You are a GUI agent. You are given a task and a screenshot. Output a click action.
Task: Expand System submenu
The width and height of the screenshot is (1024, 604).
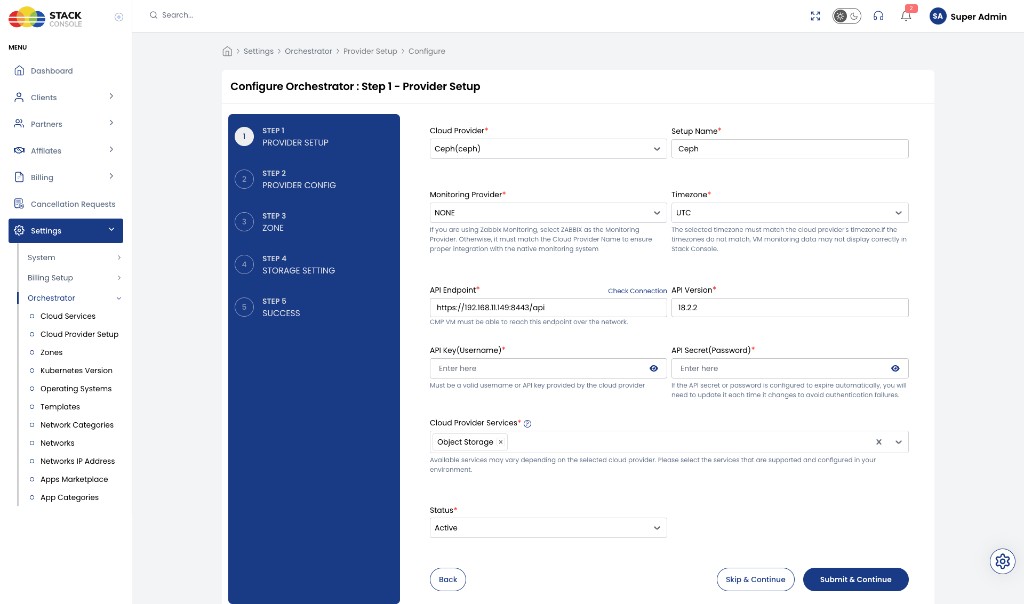pyautogui.click(x=119, y=258)
